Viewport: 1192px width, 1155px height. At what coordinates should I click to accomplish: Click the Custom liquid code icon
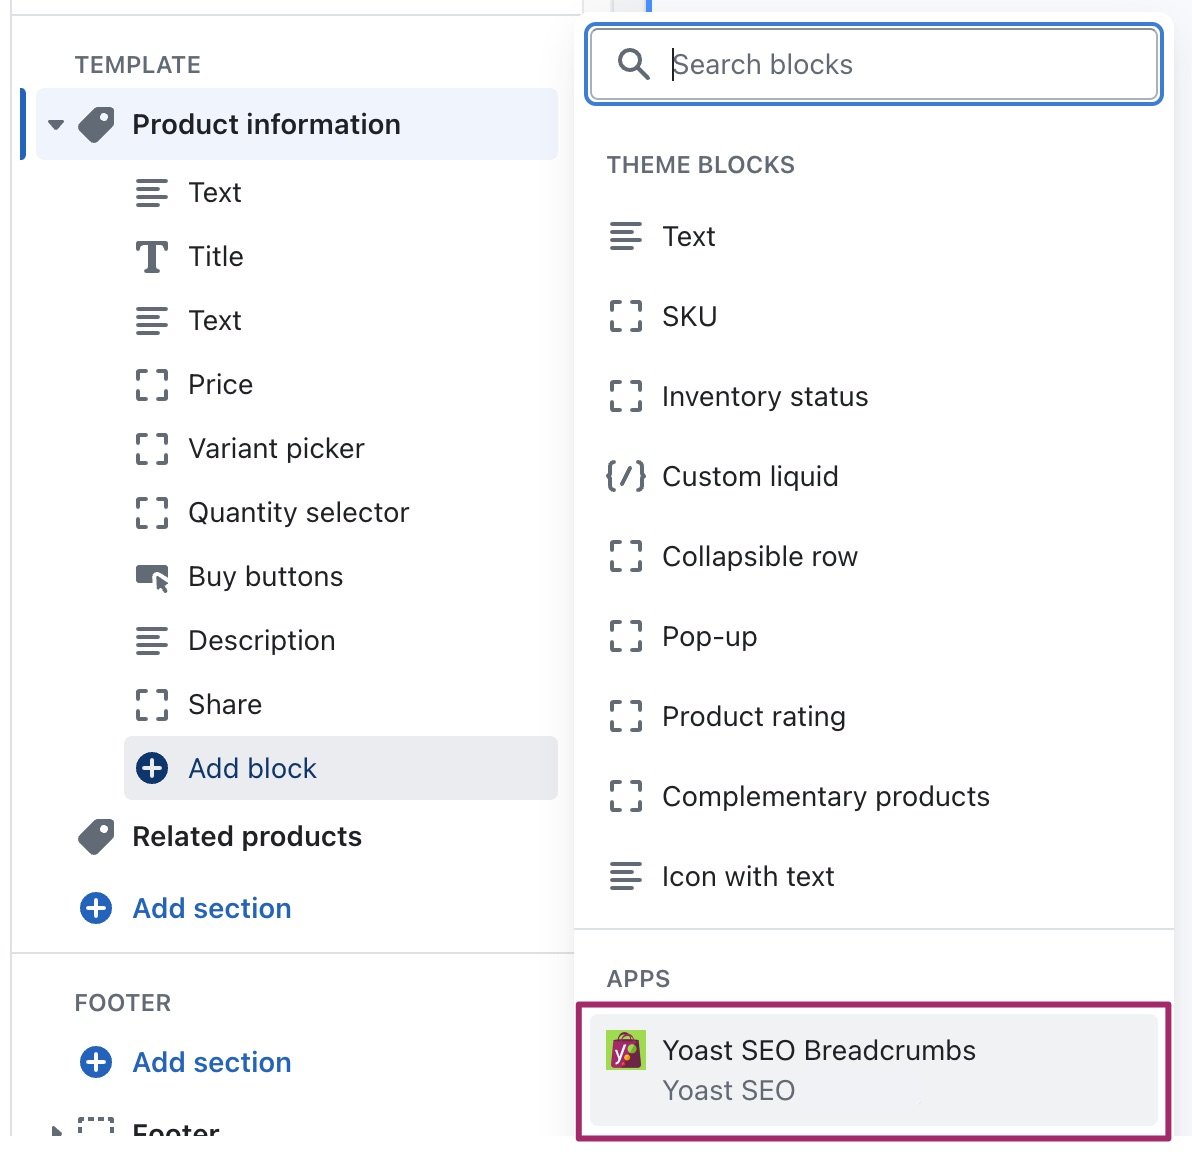coord(626,476)
